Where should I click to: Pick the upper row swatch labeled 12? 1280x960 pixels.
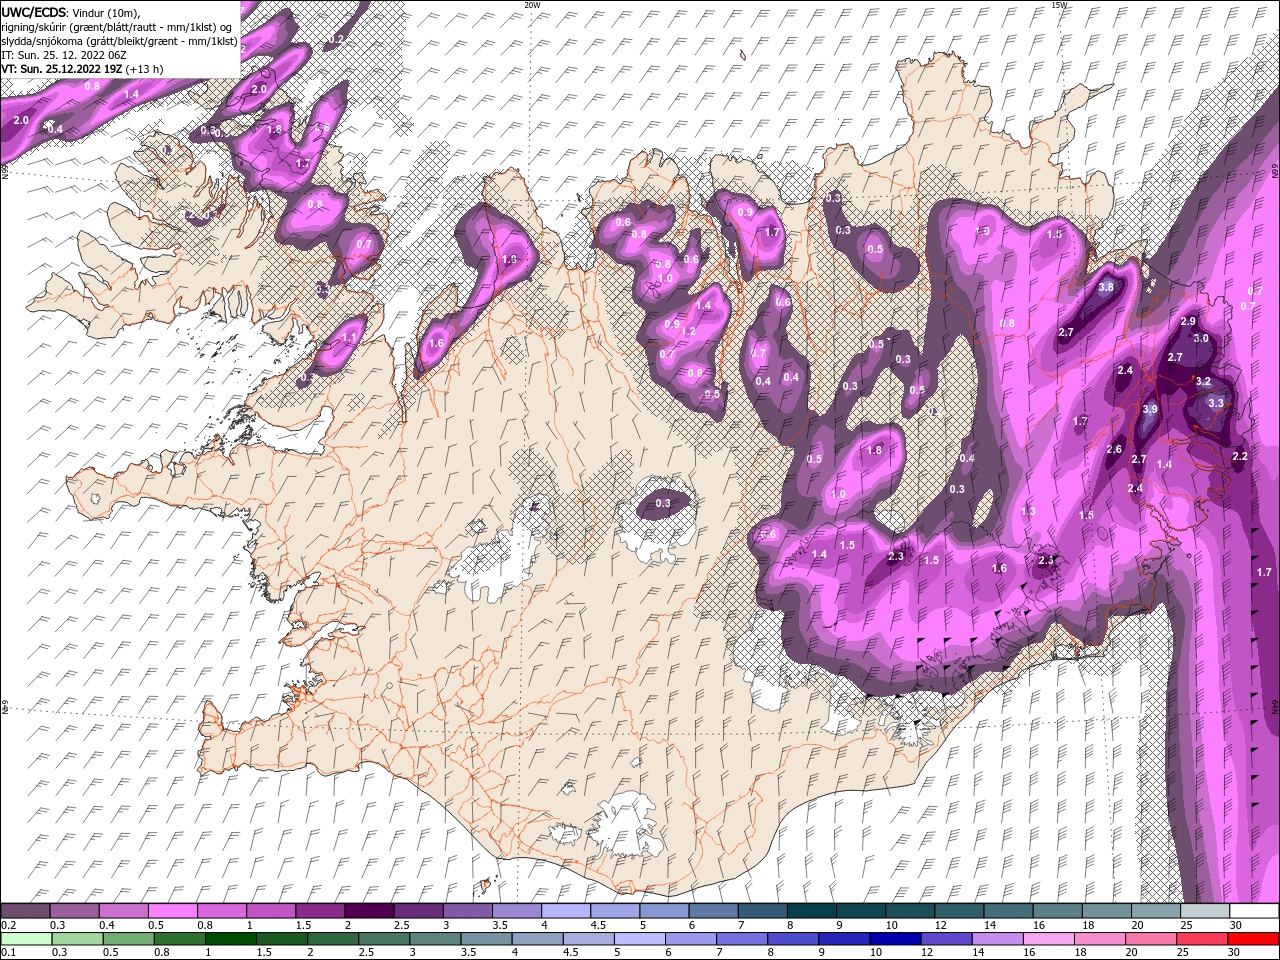coord(959,911)
